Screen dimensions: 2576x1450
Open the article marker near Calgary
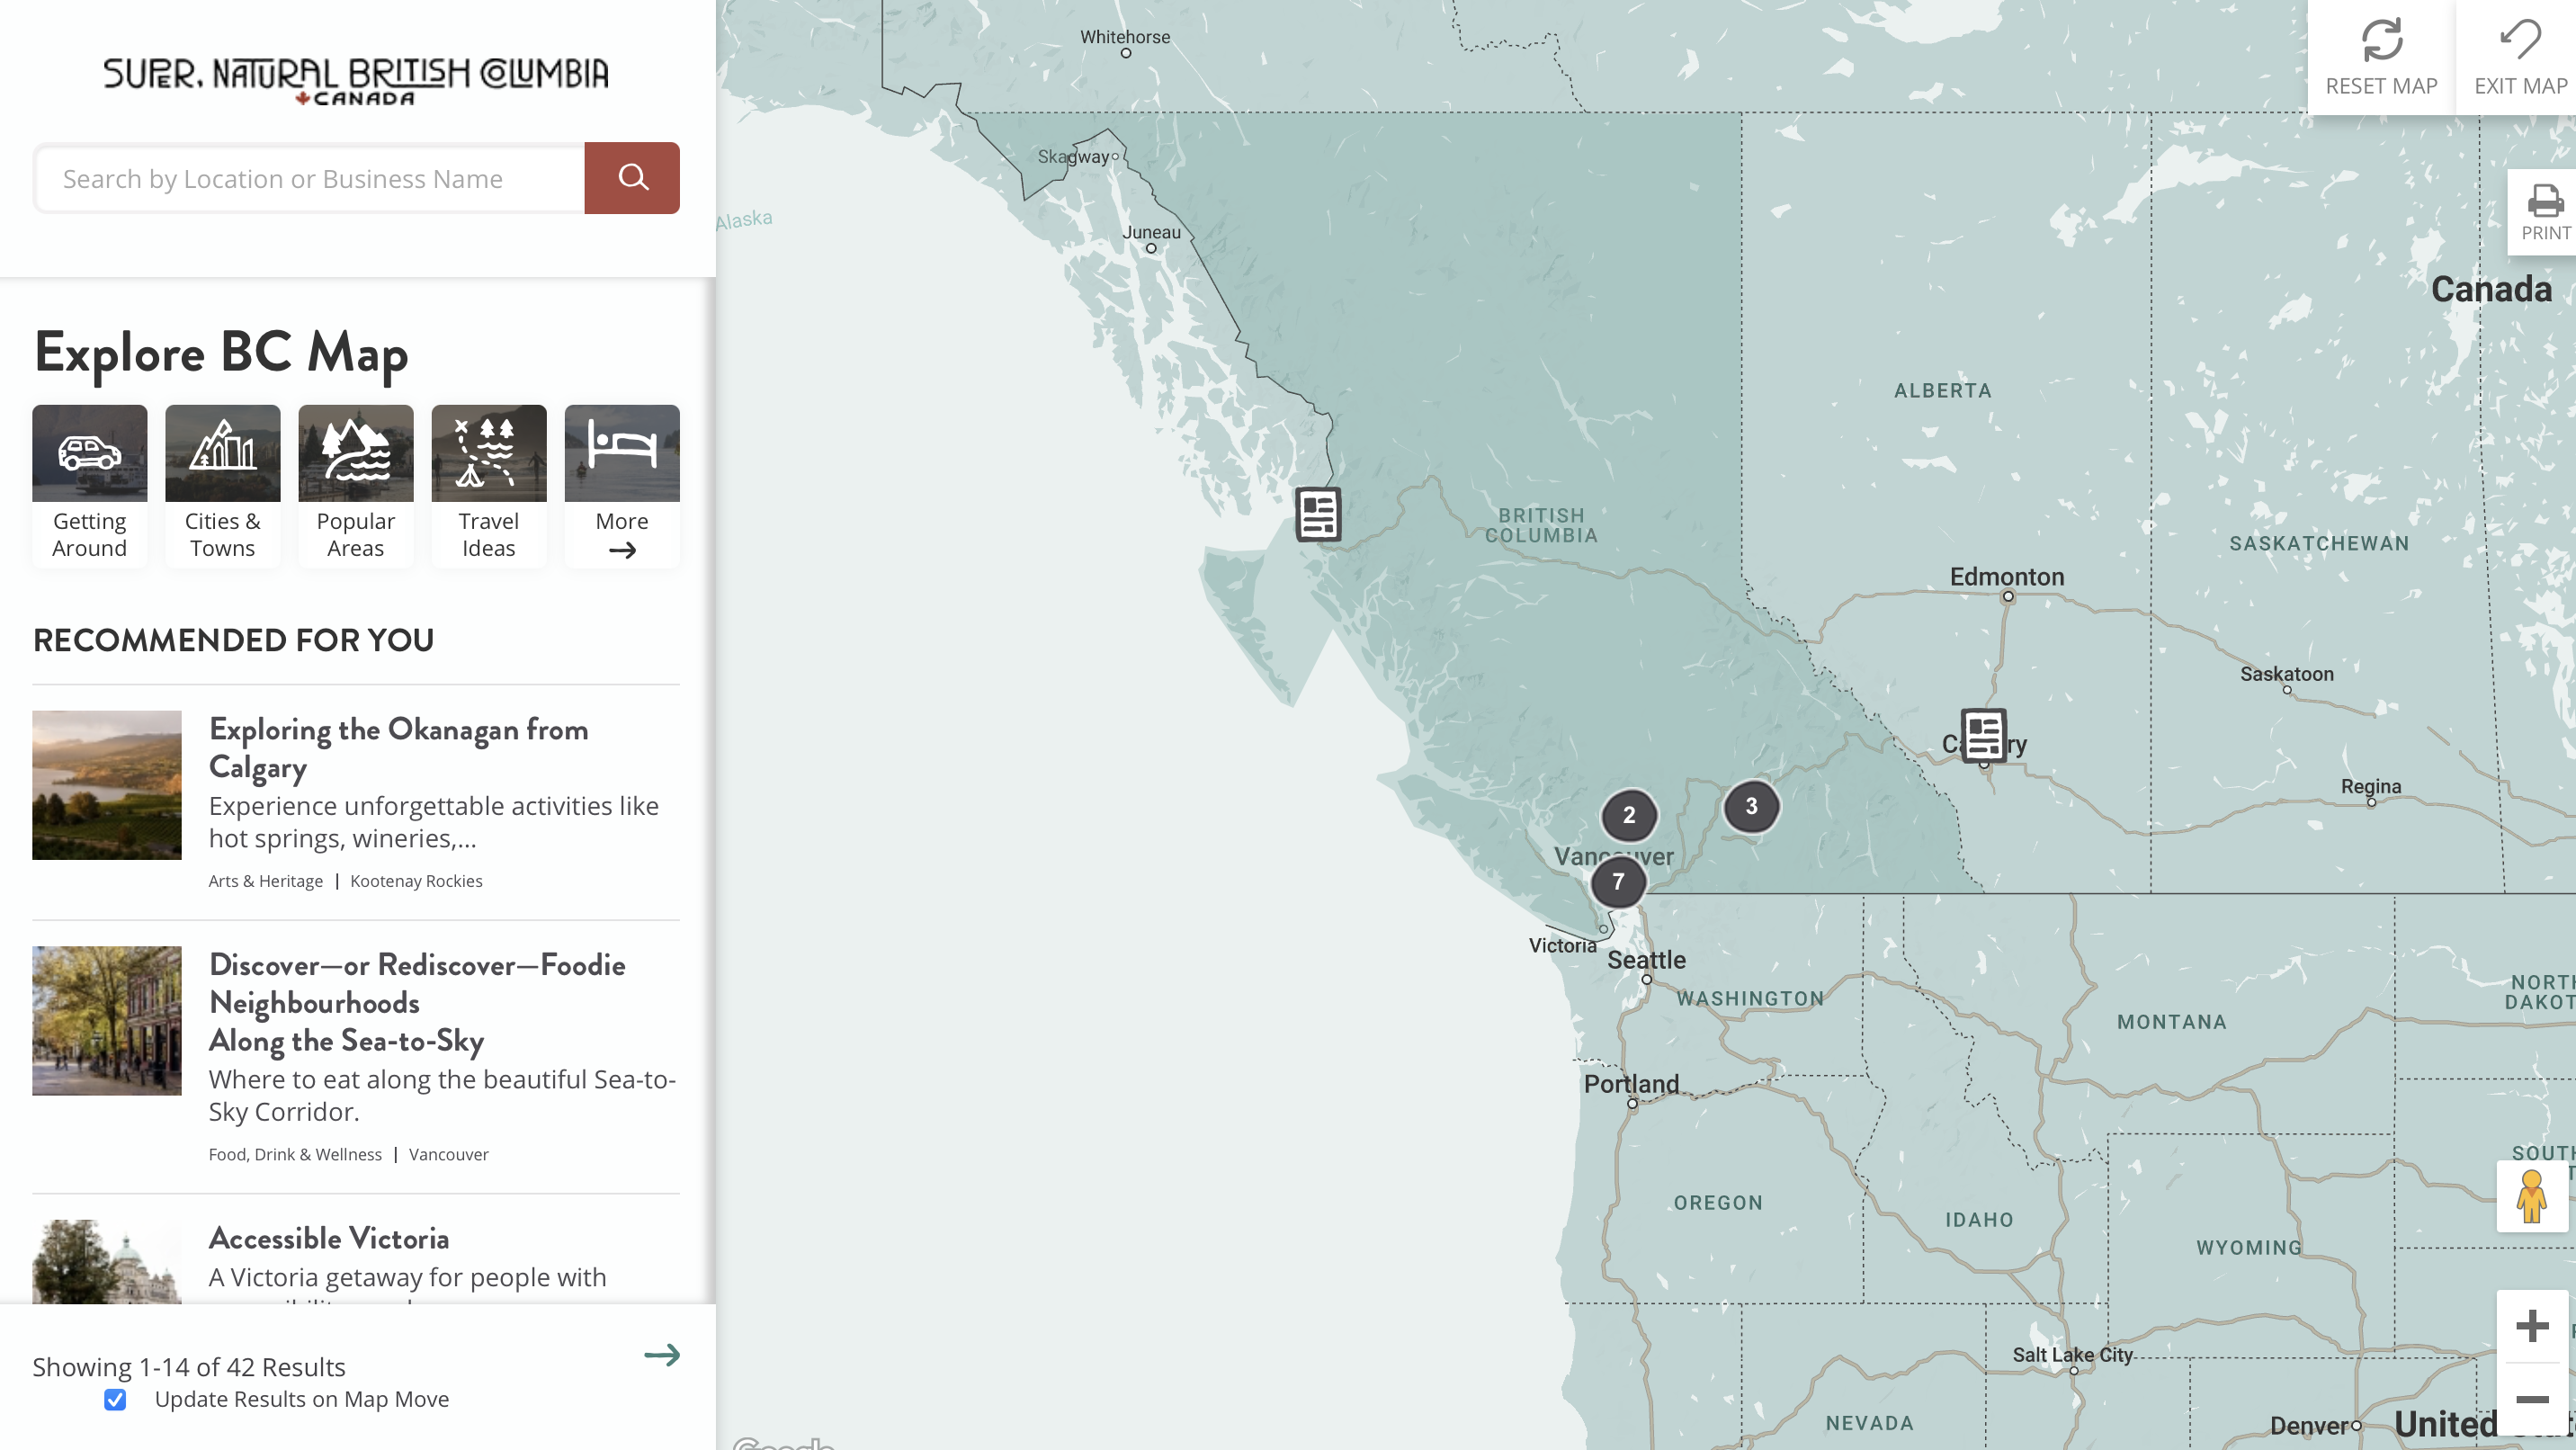click(1984, 736)
